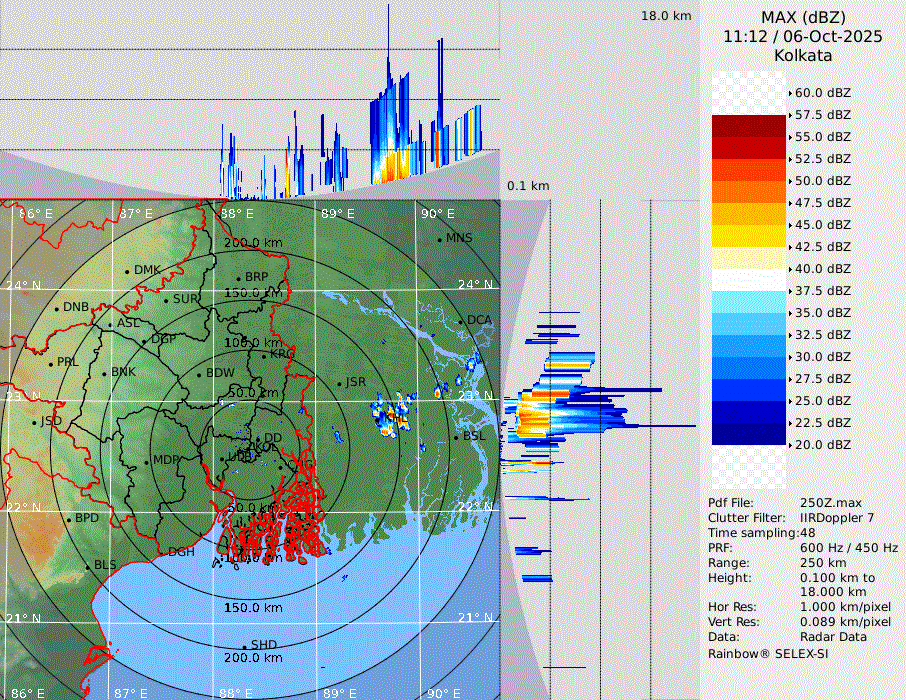This screenshot has width=906, height=700.
Task: Select the DMK station marker
Action: (127, 271)
